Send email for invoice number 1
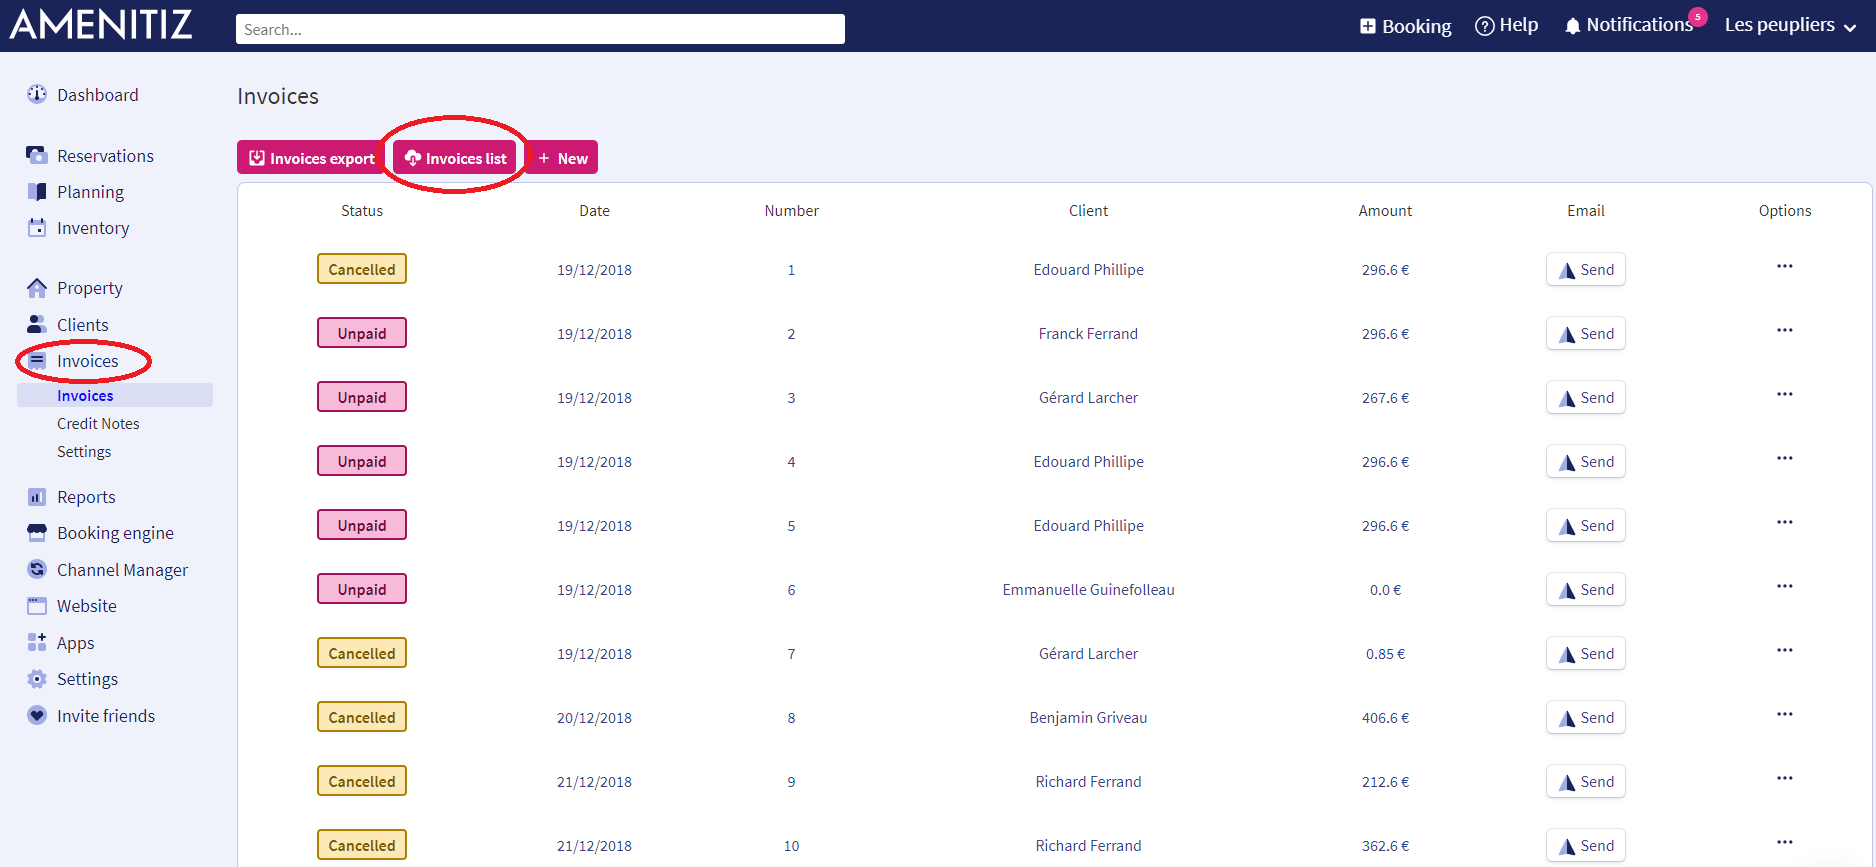 [x=1586, y=270]
